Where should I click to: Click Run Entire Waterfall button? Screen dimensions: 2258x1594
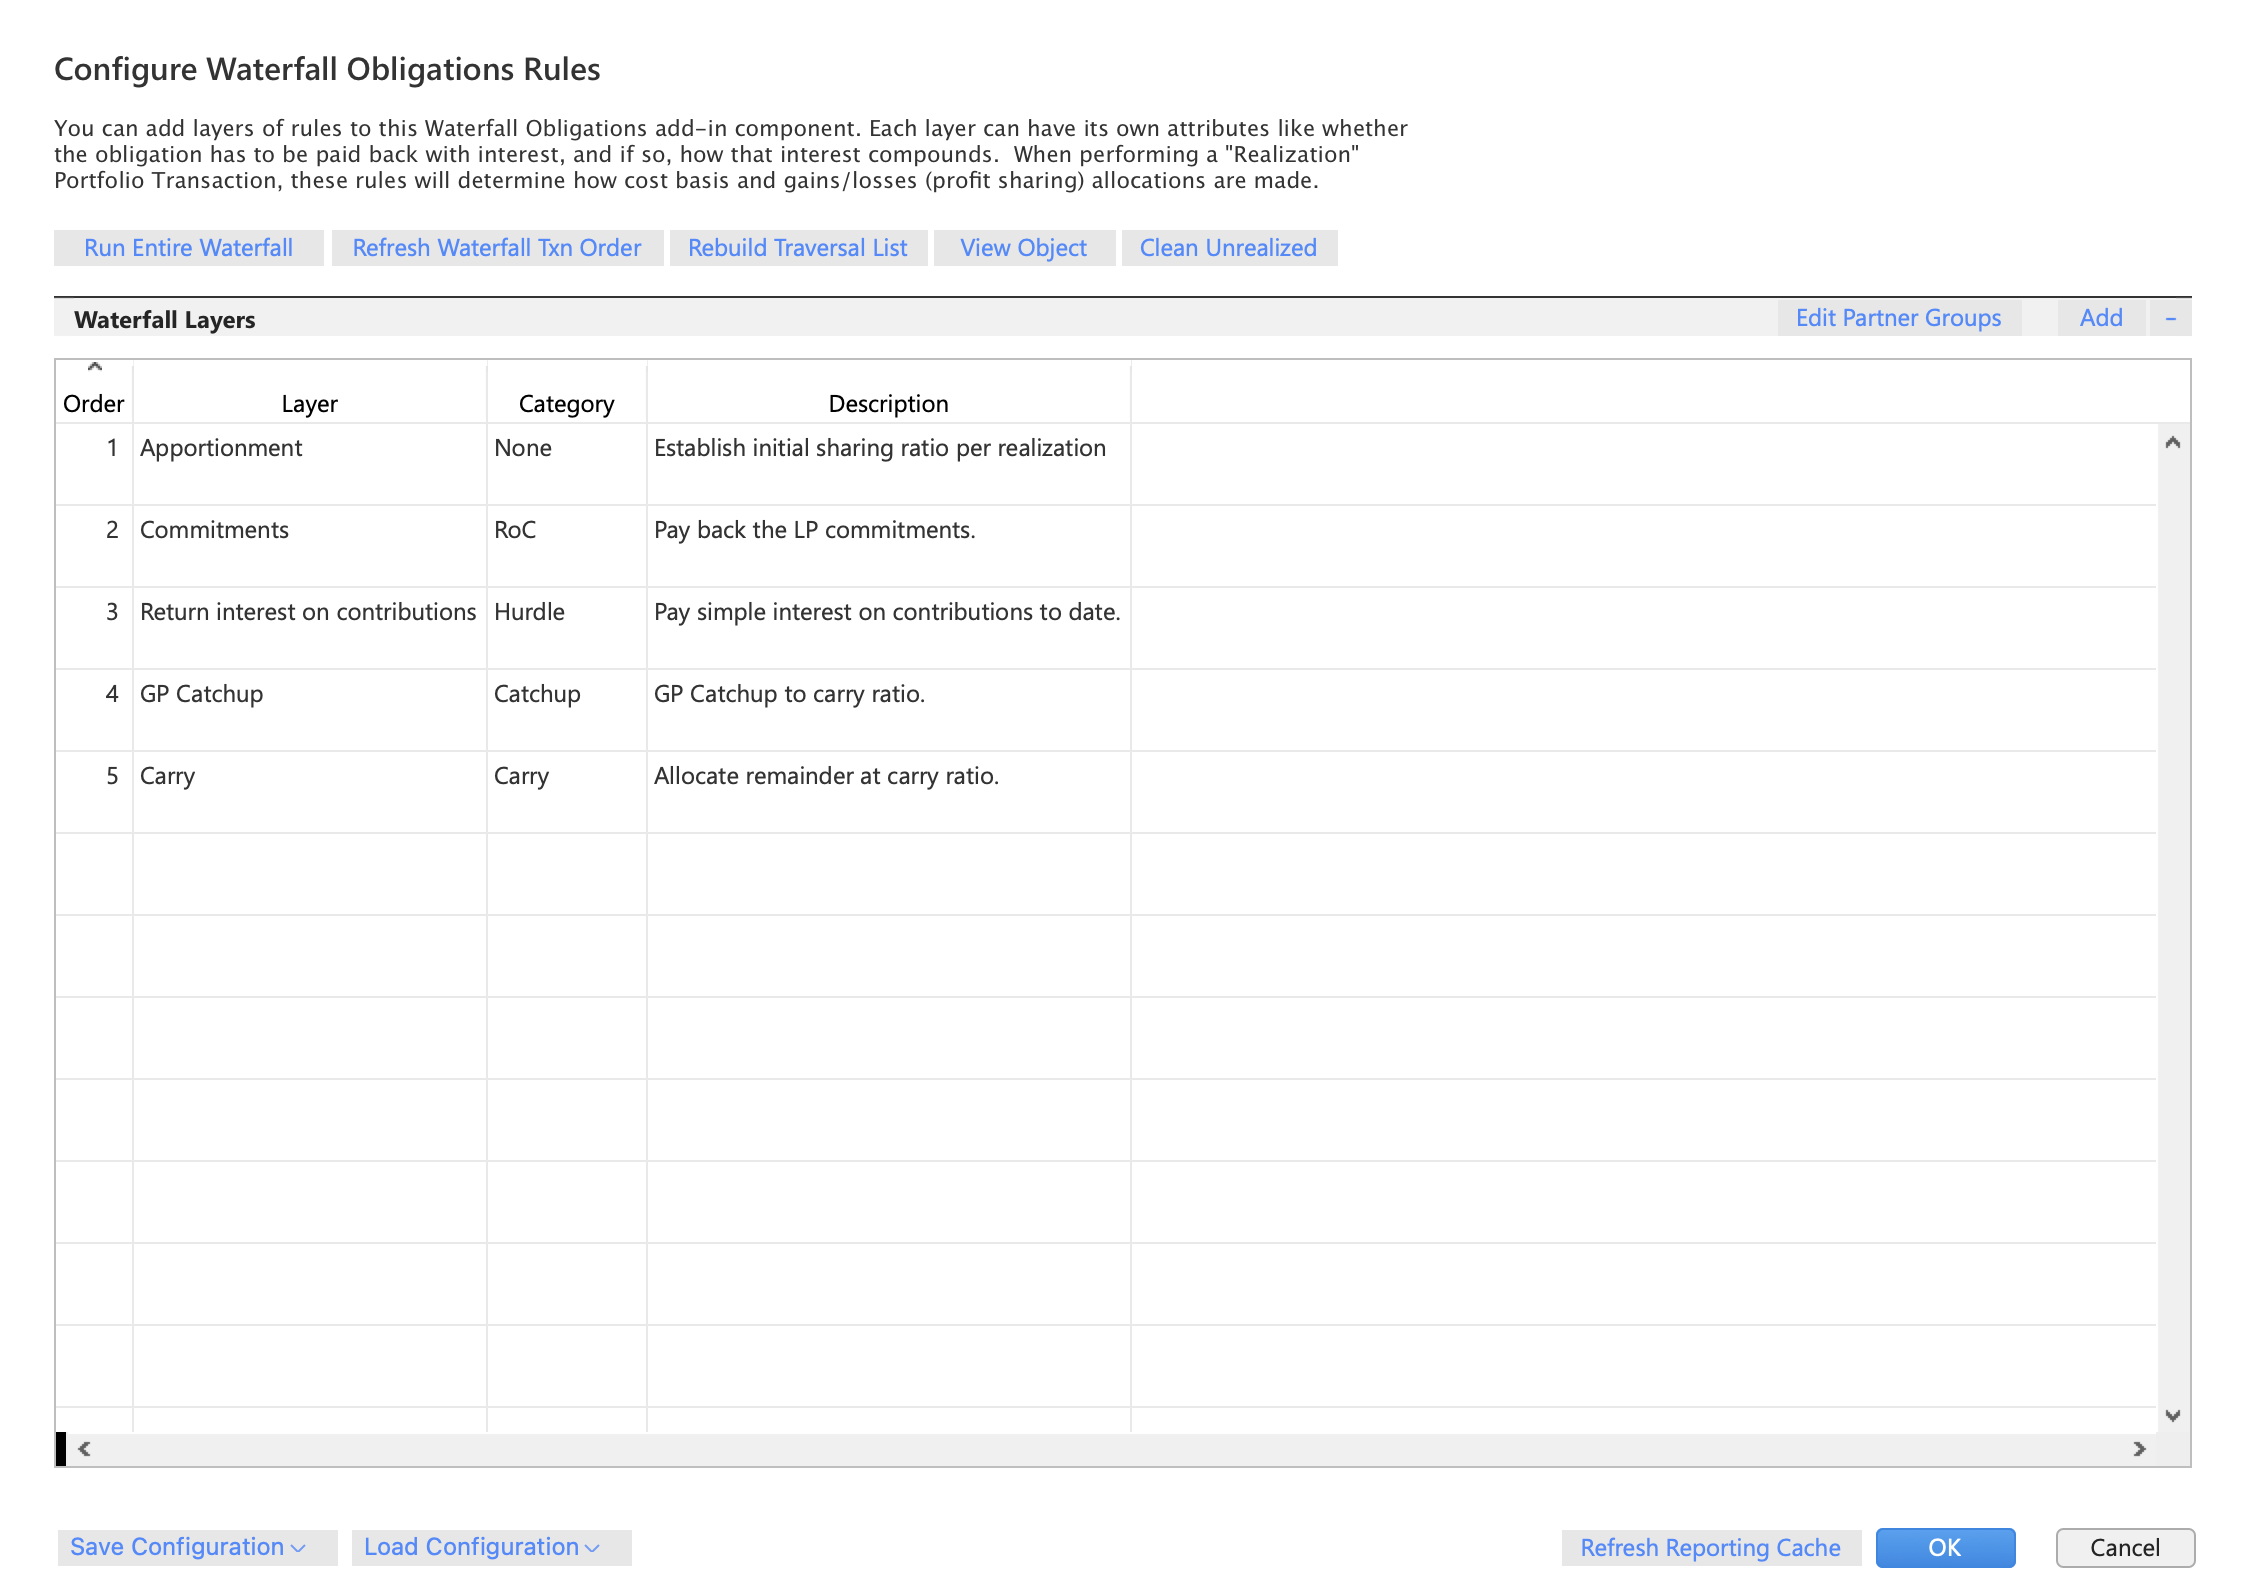click(188, 248)
